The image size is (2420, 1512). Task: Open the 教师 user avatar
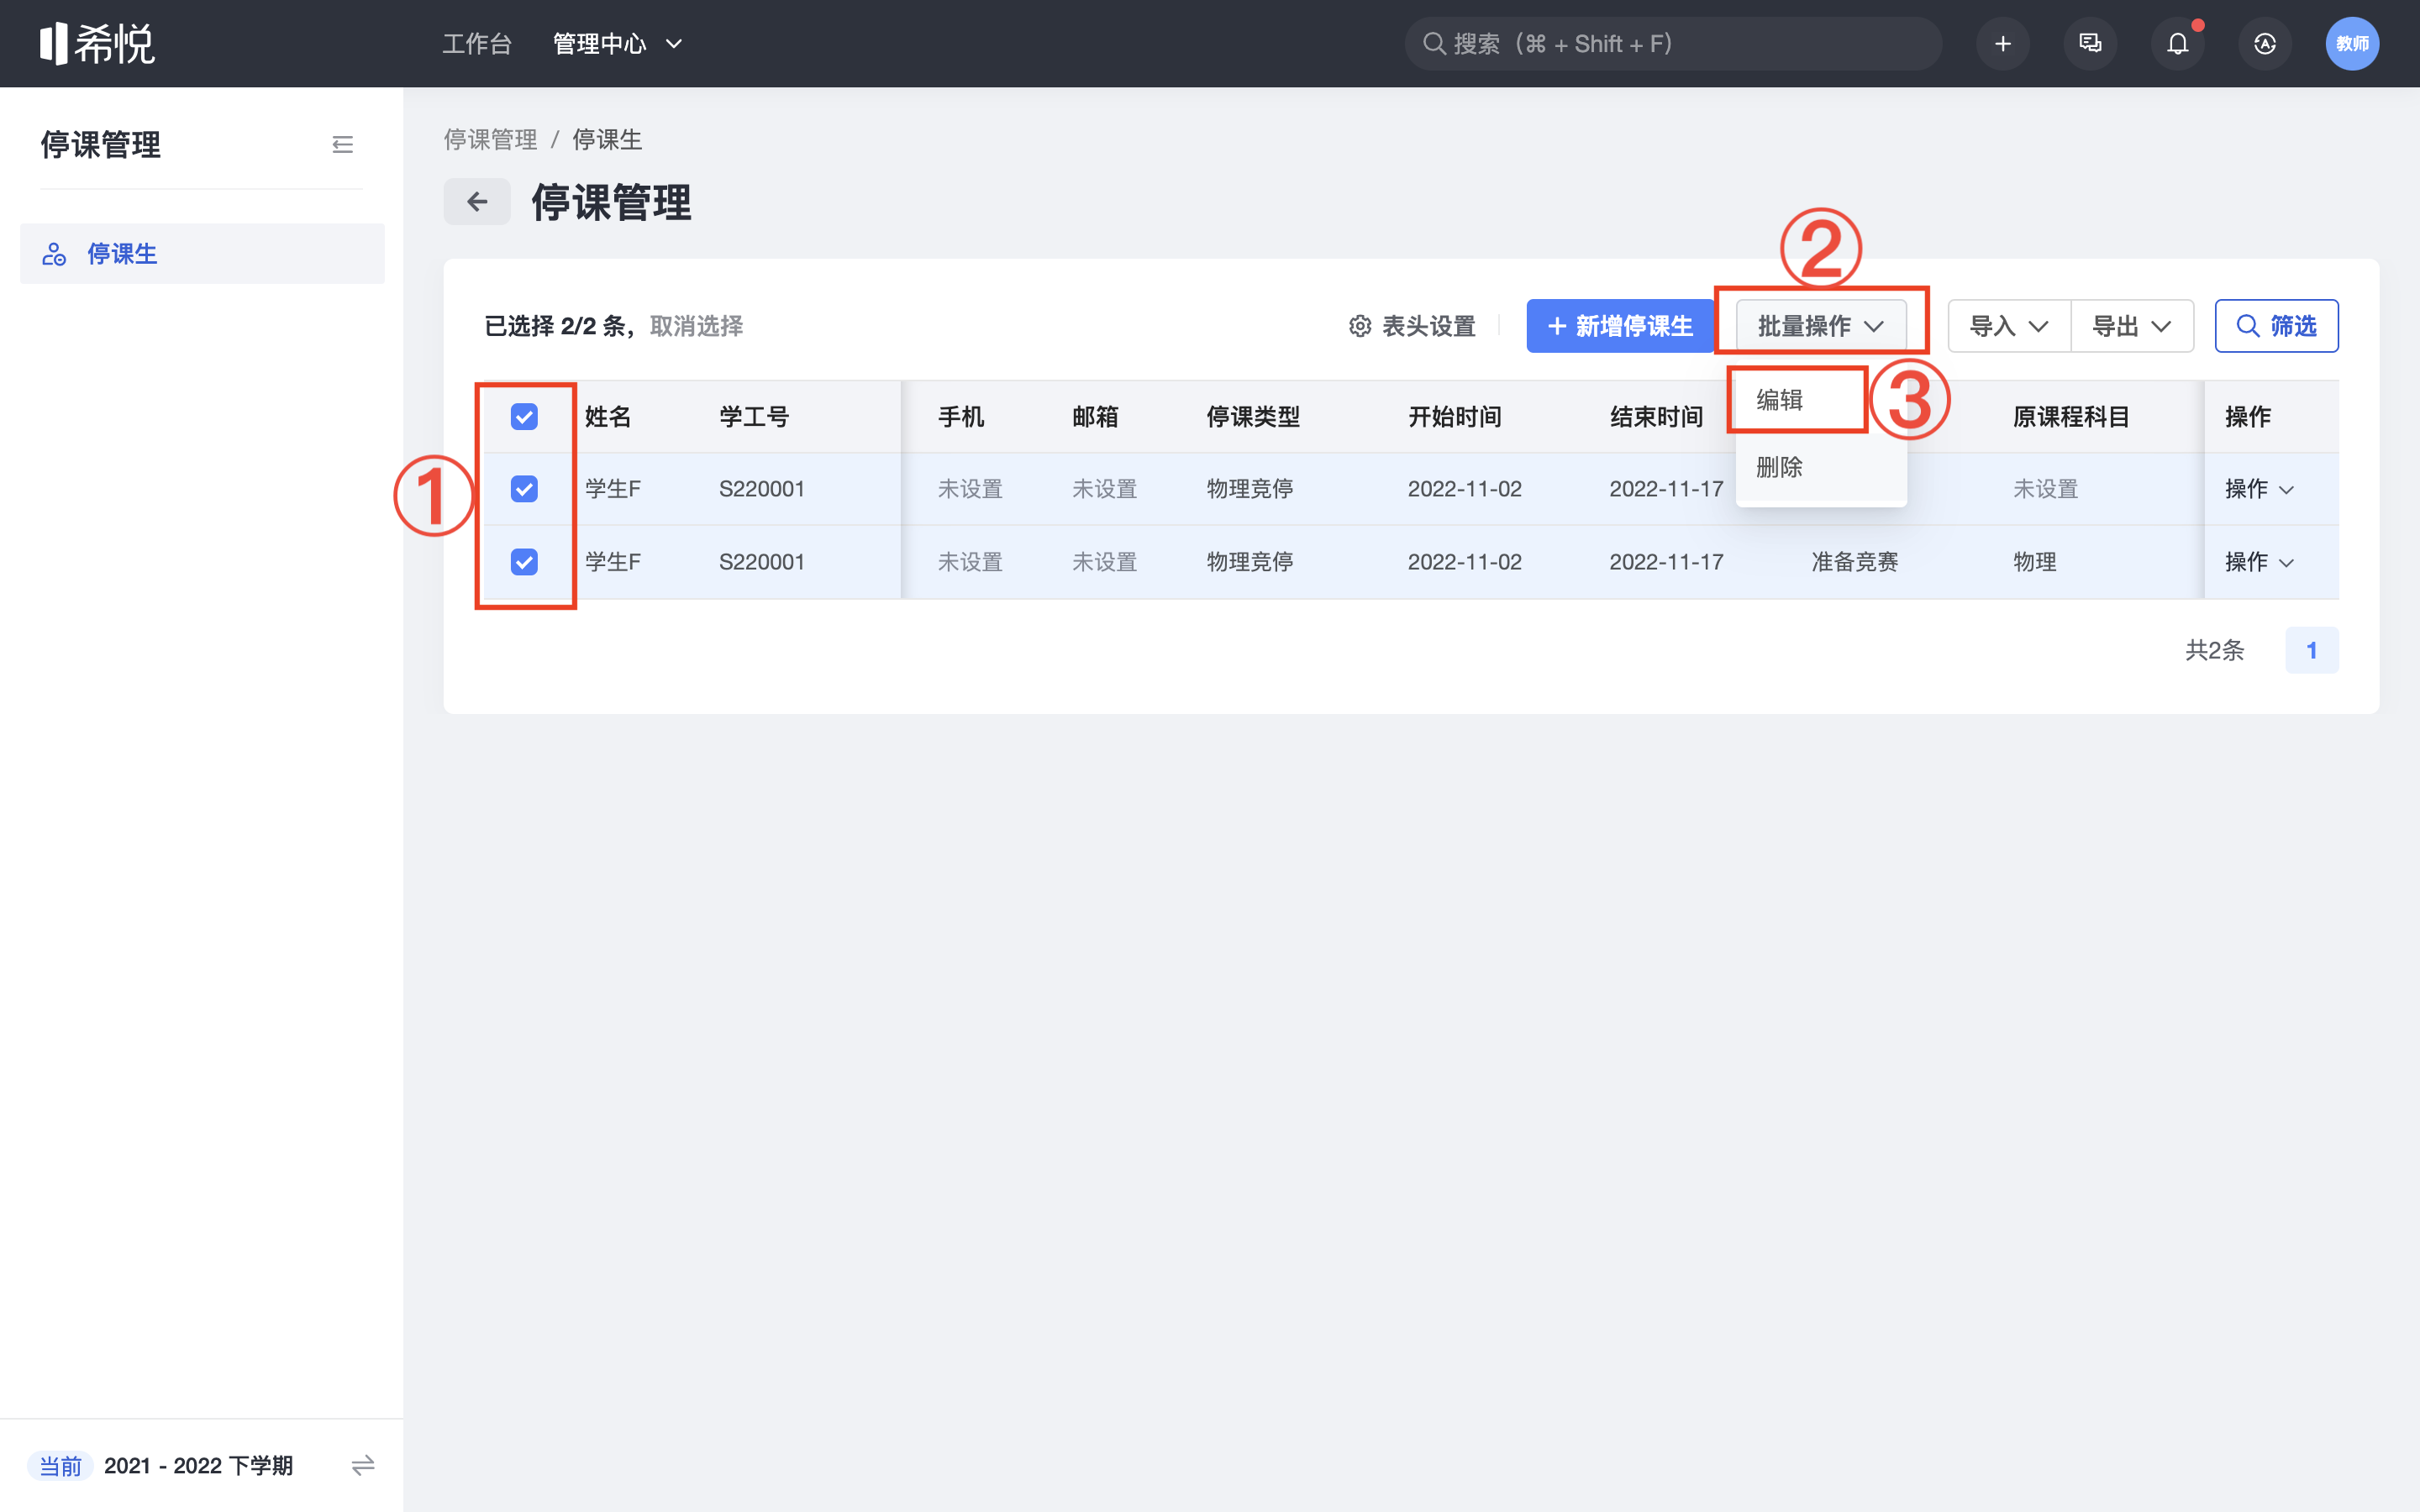coord(2352,43)
